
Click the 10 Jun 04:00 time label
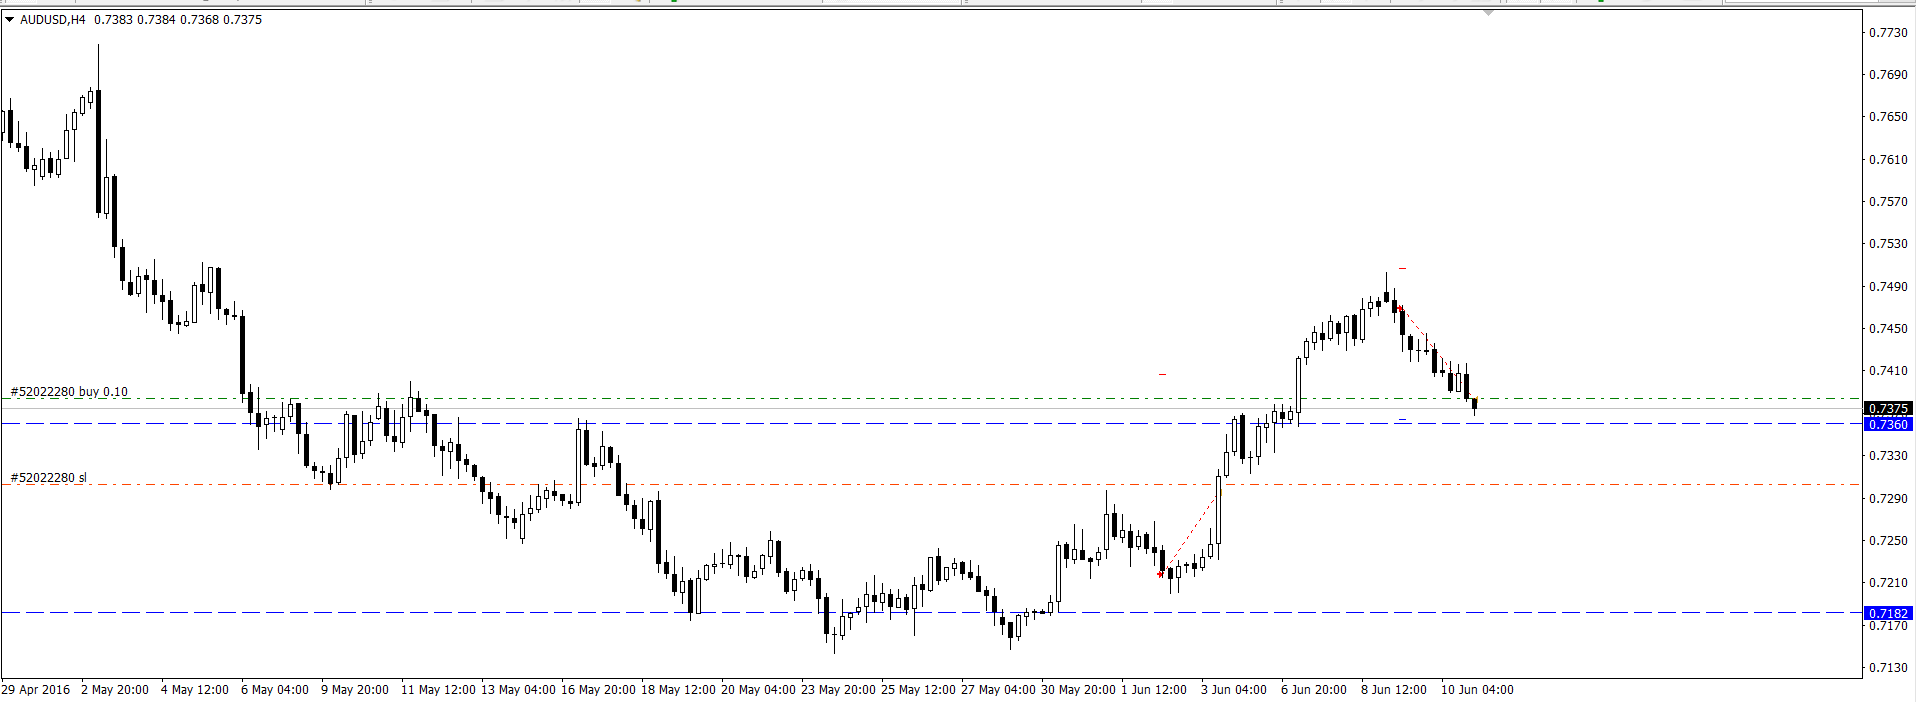pyautogui.click(x=1477, y=689)
